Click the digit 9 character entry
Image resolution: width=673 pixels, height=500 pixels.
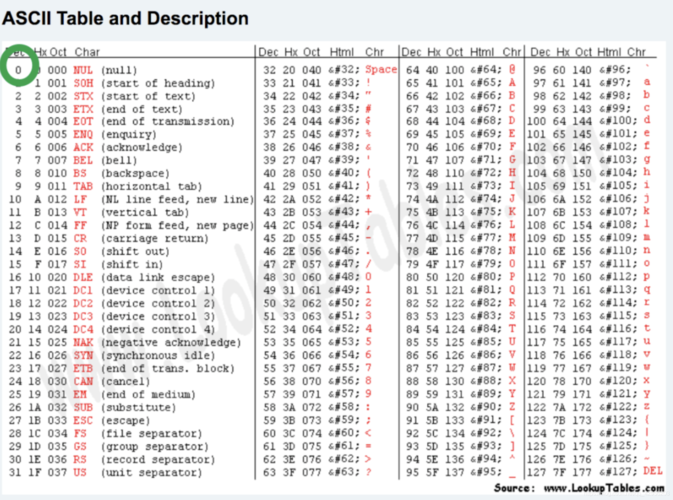(368, 394)
